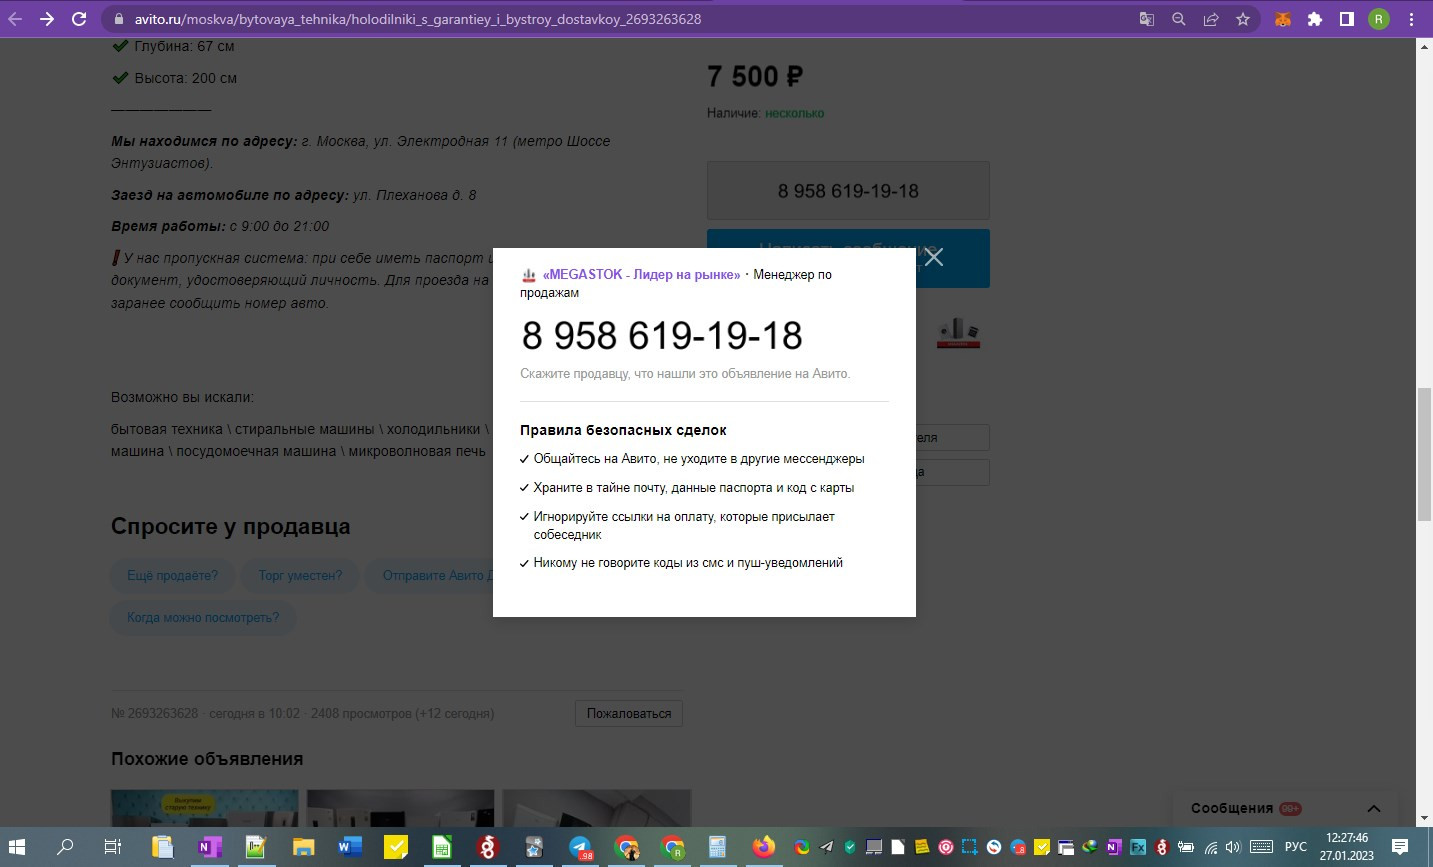Image resolution: width=1433 pixels, height=867 pixels.
Task: Open the Extensions puzzle menu
Action: pos(1315,19)
